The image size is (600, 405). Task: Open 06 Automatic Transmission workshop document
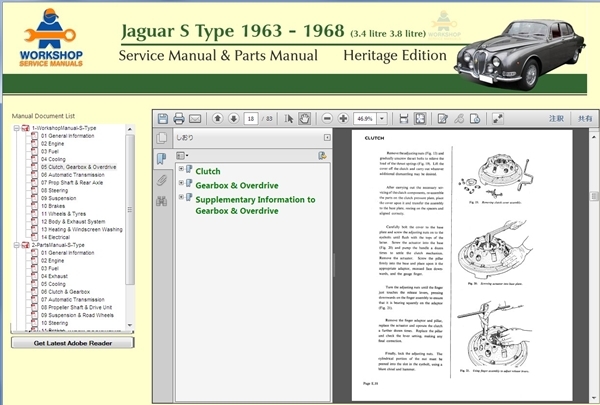click(x=73, y=175)
